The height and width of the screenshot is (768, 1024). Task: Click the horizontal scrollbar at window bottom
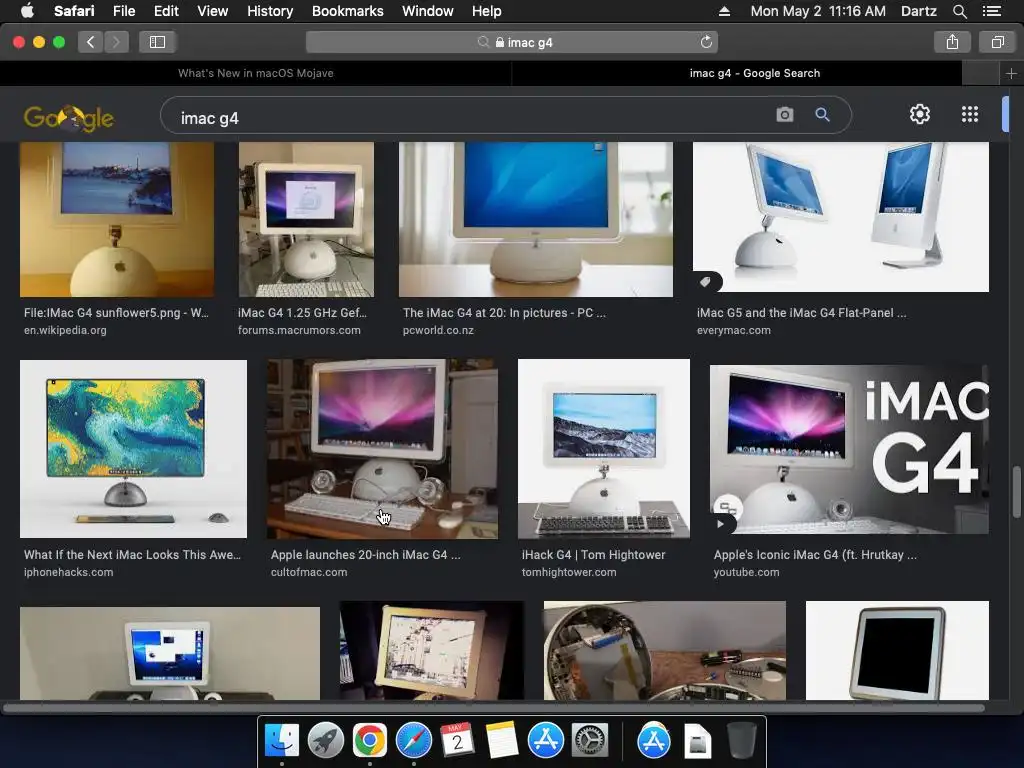494,708
